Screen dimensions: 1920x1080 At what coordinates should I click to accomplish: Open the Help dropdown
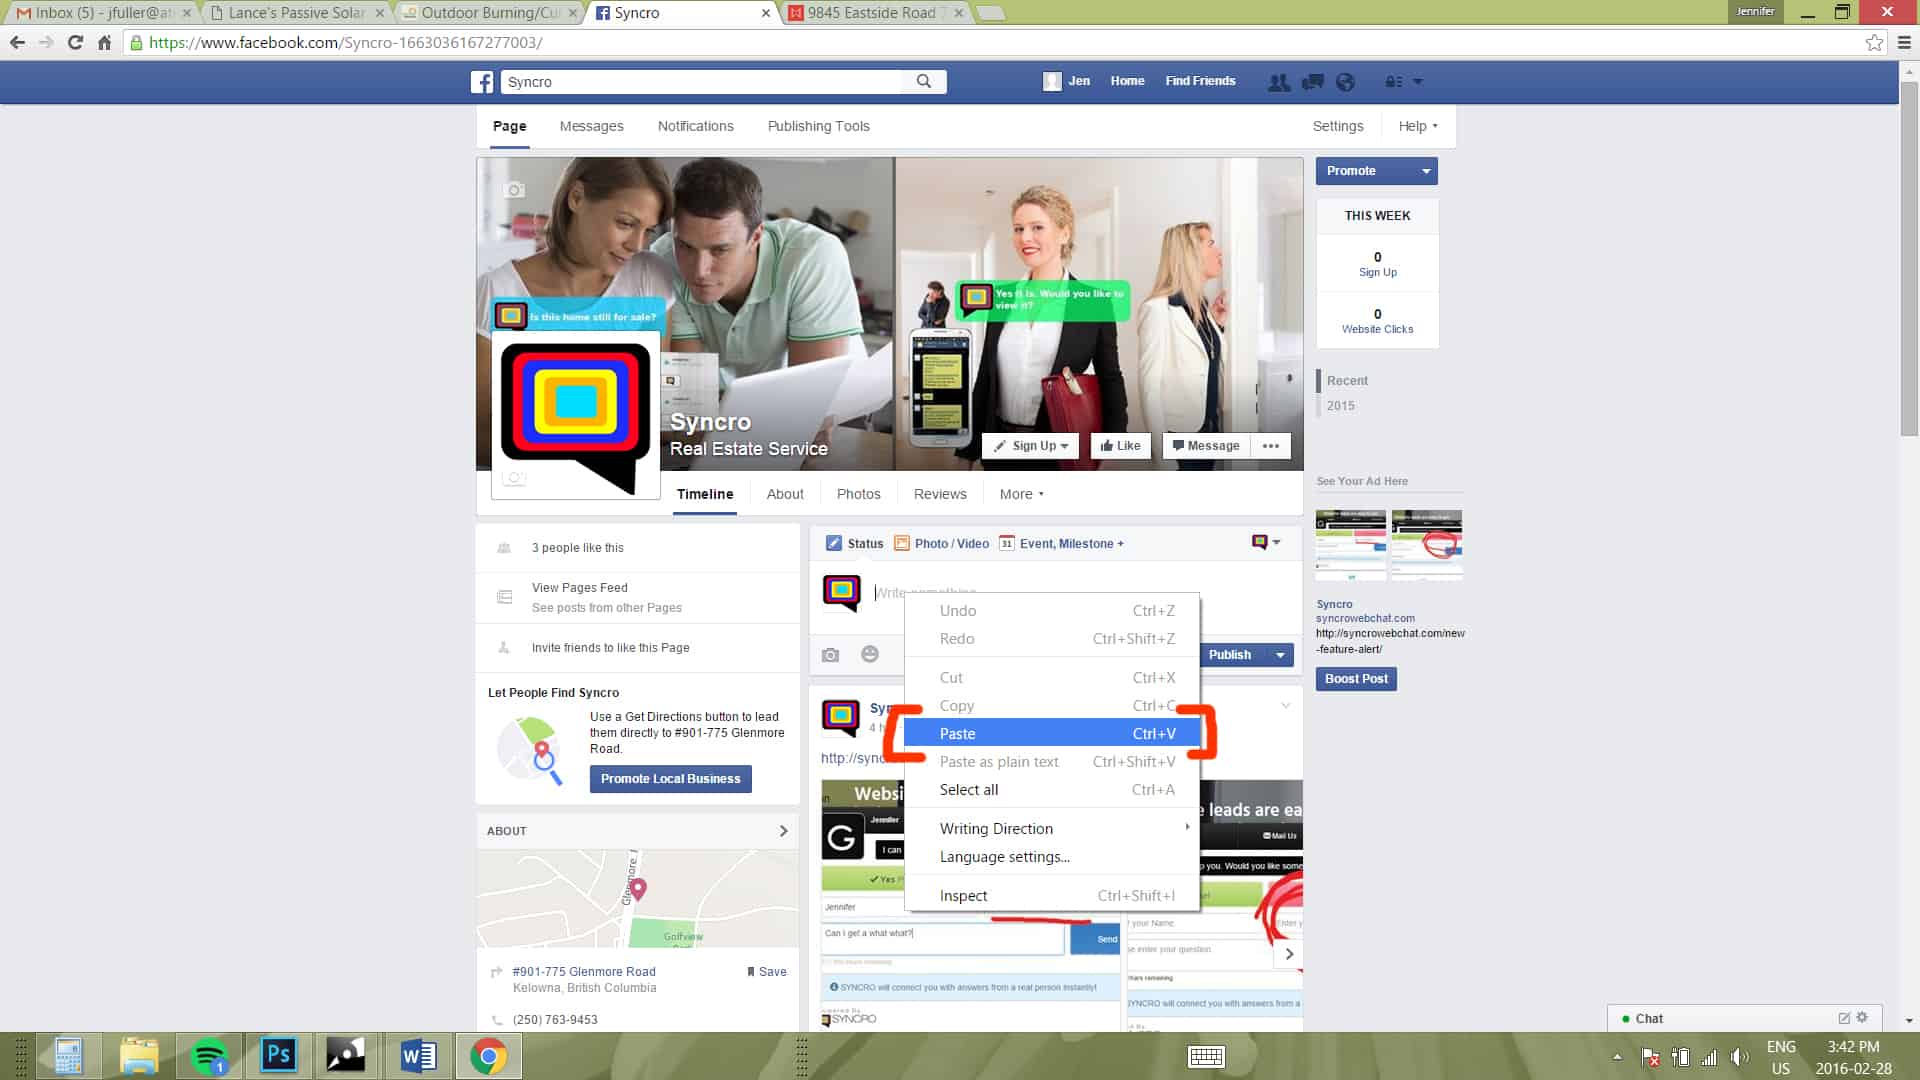pos(1418,126)
